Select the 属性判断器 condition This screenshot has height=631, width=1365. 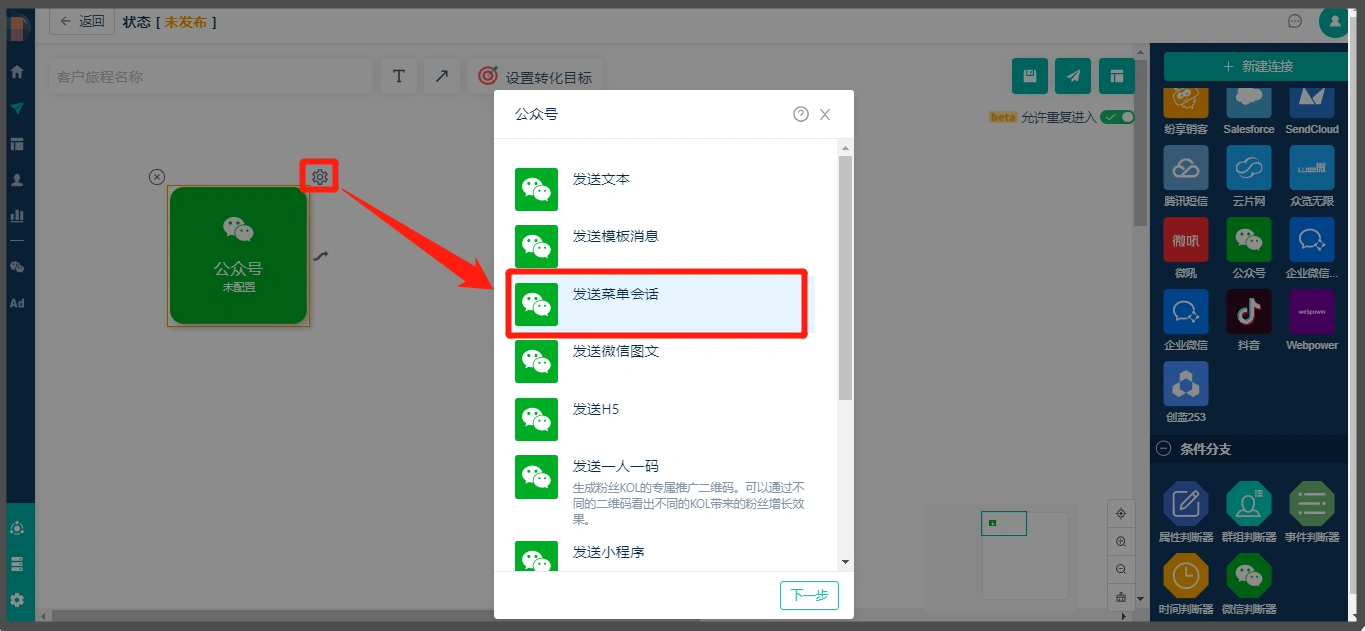[x=1186, y=512]
